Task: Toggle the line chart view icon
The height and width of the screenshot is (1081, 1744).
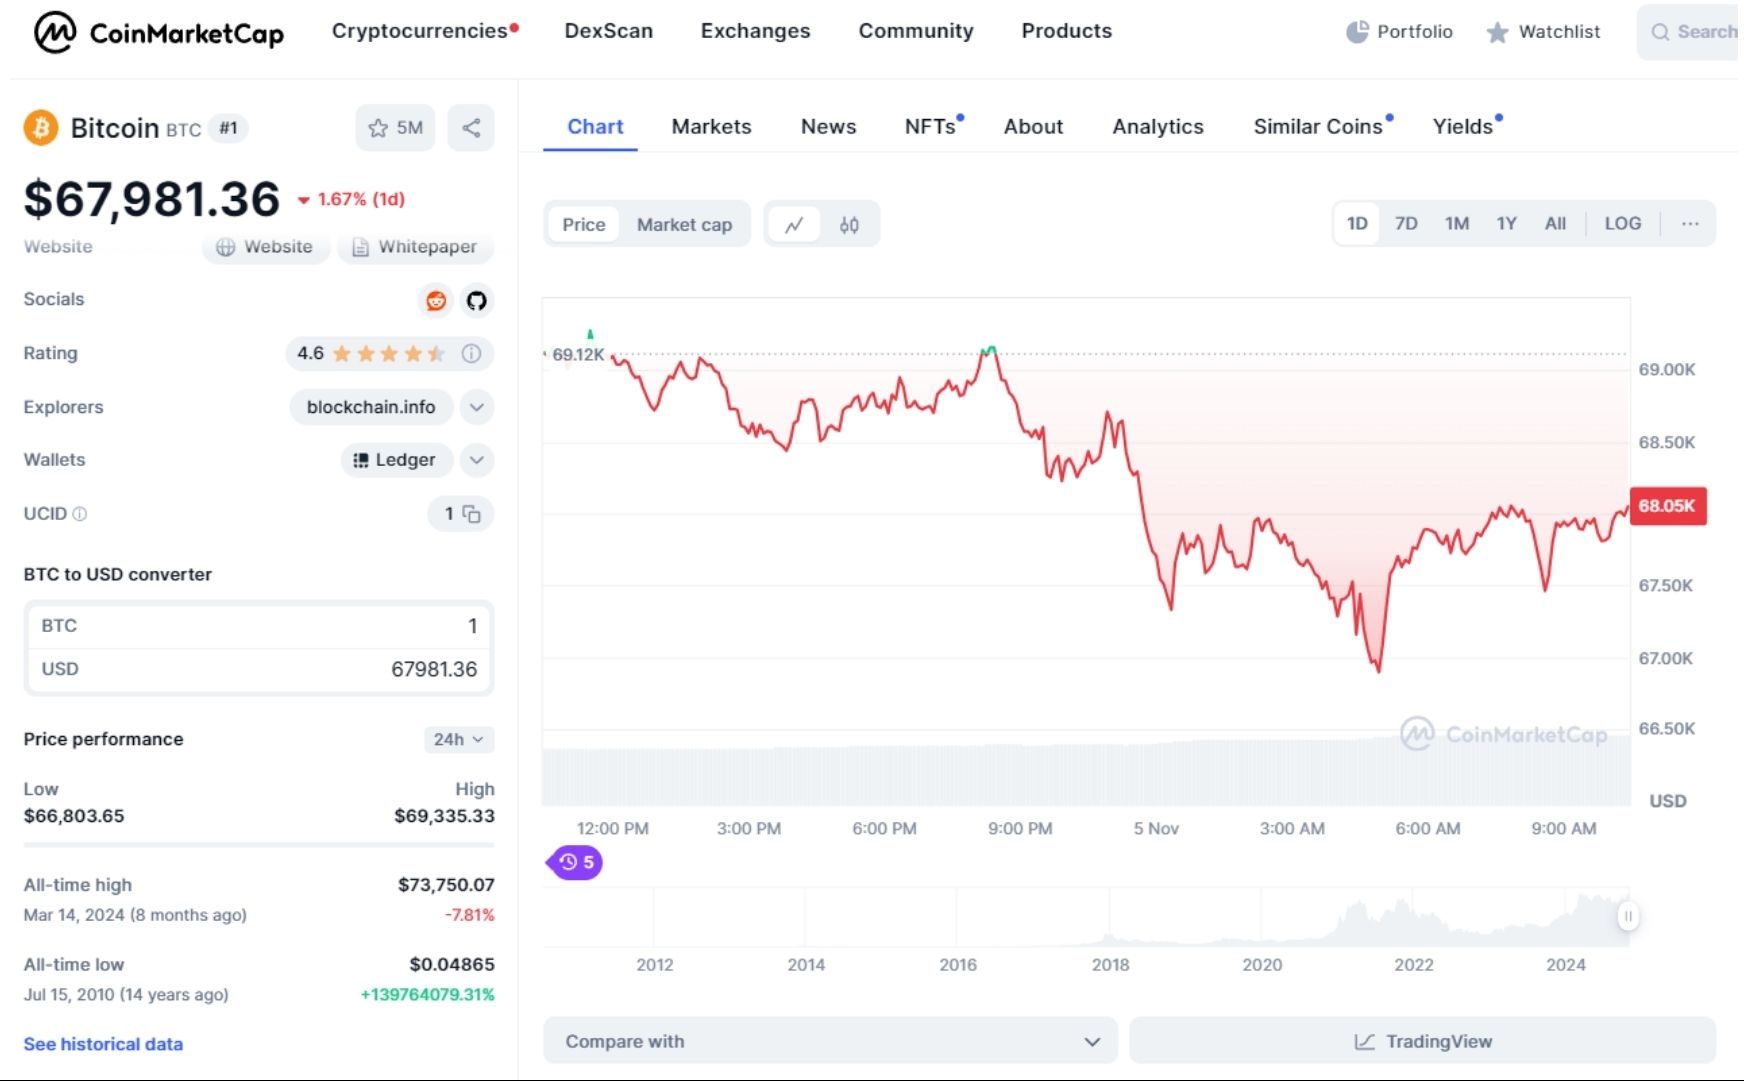Action: click(x=794, y=224)
